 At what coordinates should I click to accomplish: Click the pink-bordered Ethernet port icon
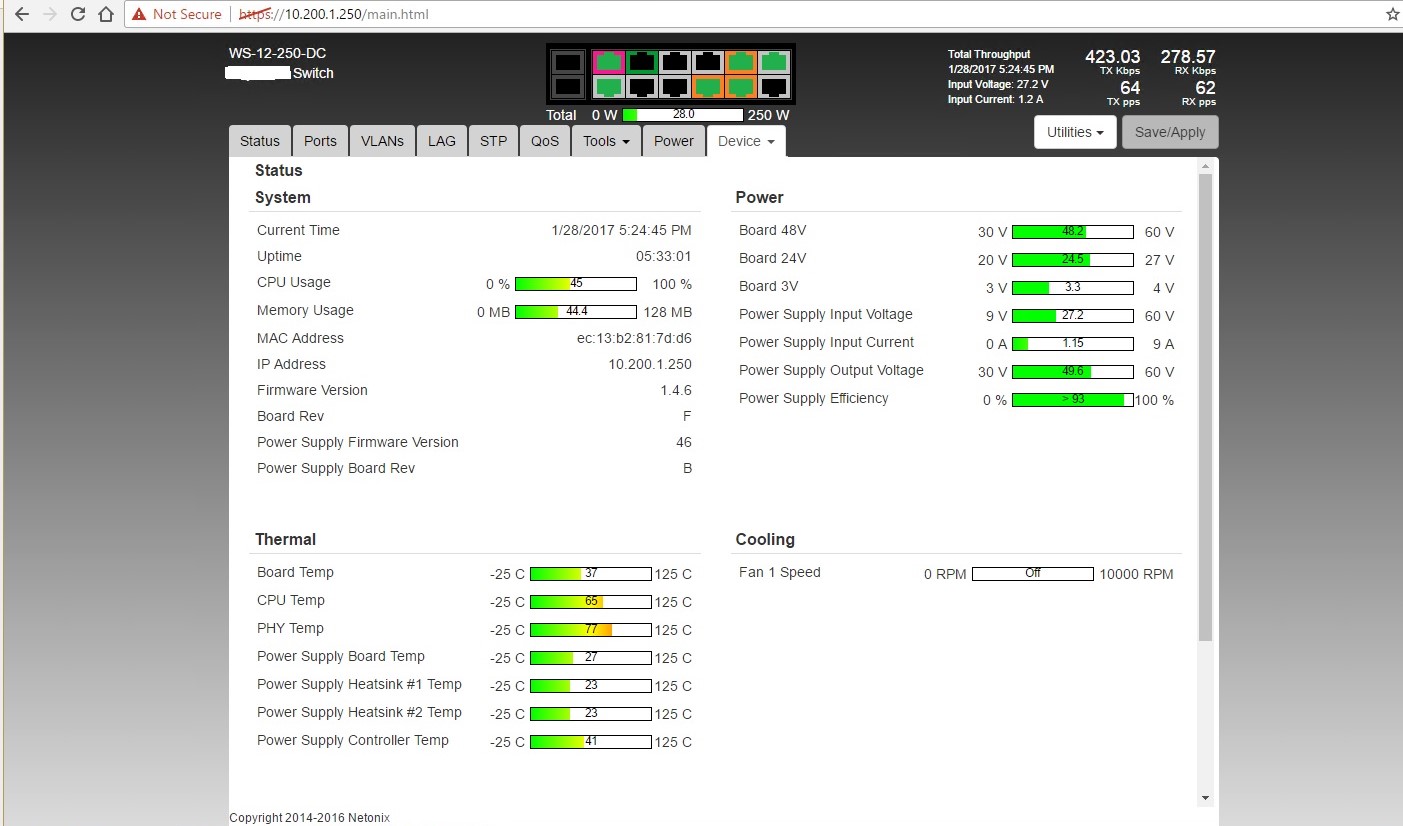[x=608, y=62]
